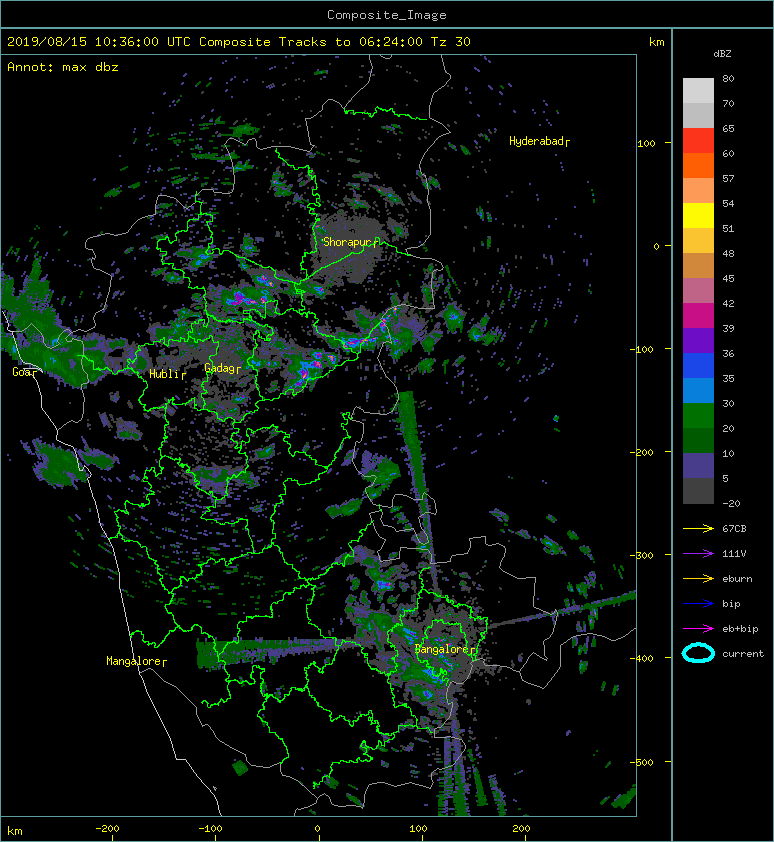Pick the brown 45–48 dBZ swatch
The height and width of the screenshot is (842, 774).
pyautogui.click(x=698, y=266)
